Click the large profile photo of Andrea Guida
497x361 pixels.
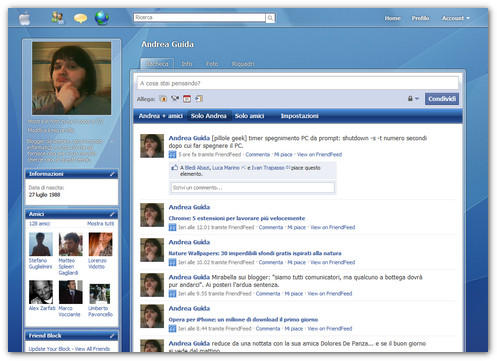pos(71,78)
